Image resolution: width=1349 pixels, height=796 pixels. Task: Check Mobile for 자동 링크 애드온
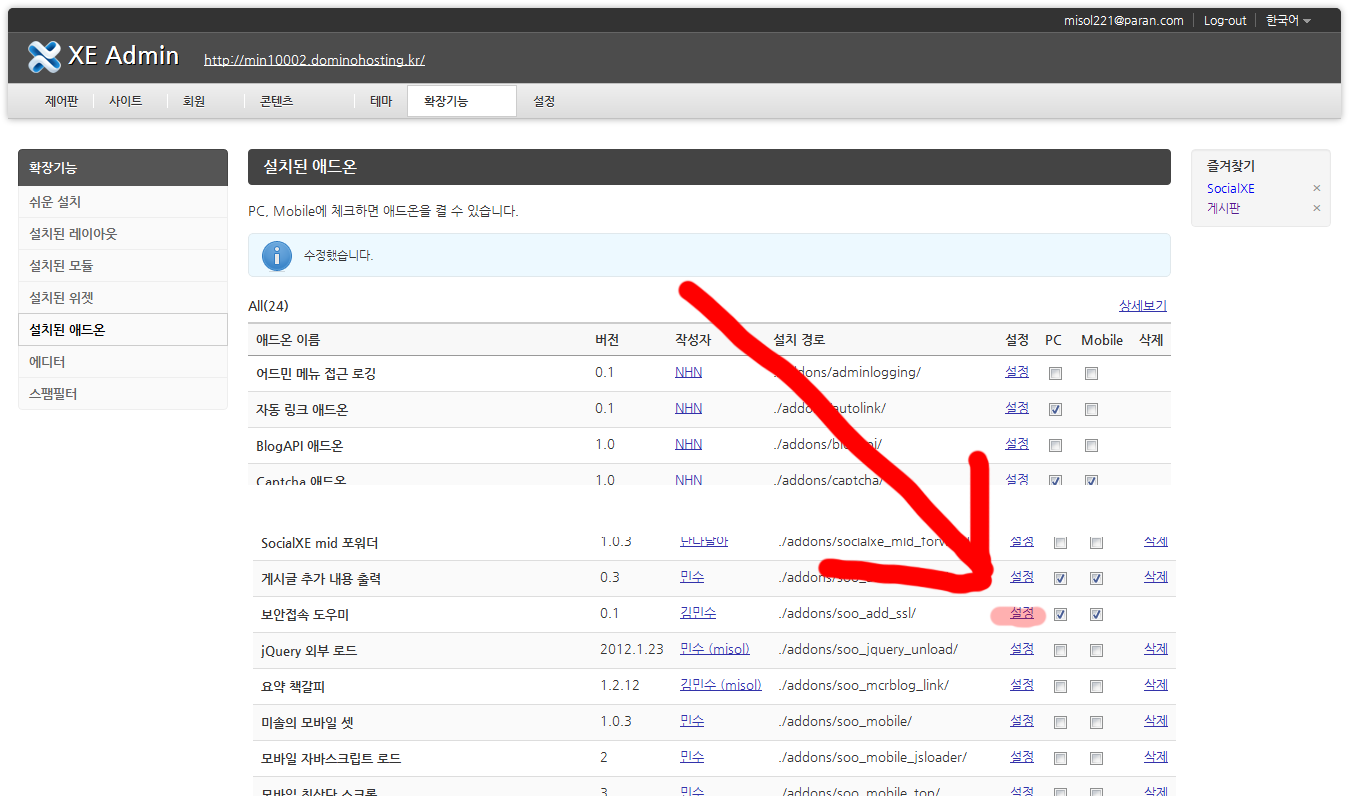coord(1091,409)
